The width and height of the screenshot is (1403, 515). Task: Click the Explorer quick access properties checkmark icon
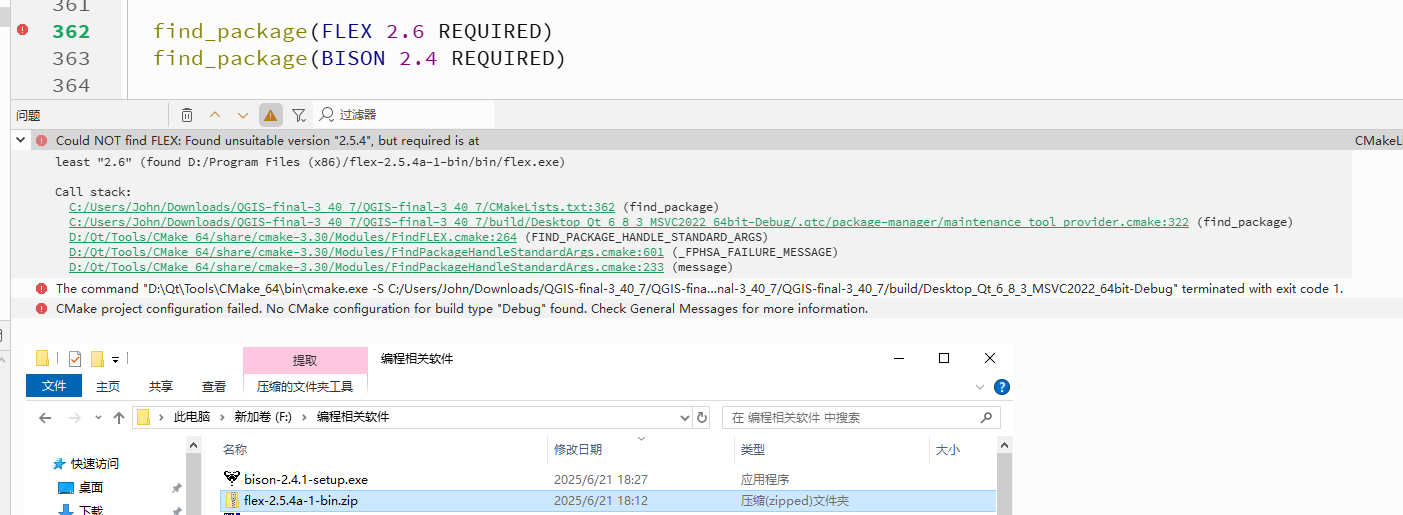click(x=75, y=359)
